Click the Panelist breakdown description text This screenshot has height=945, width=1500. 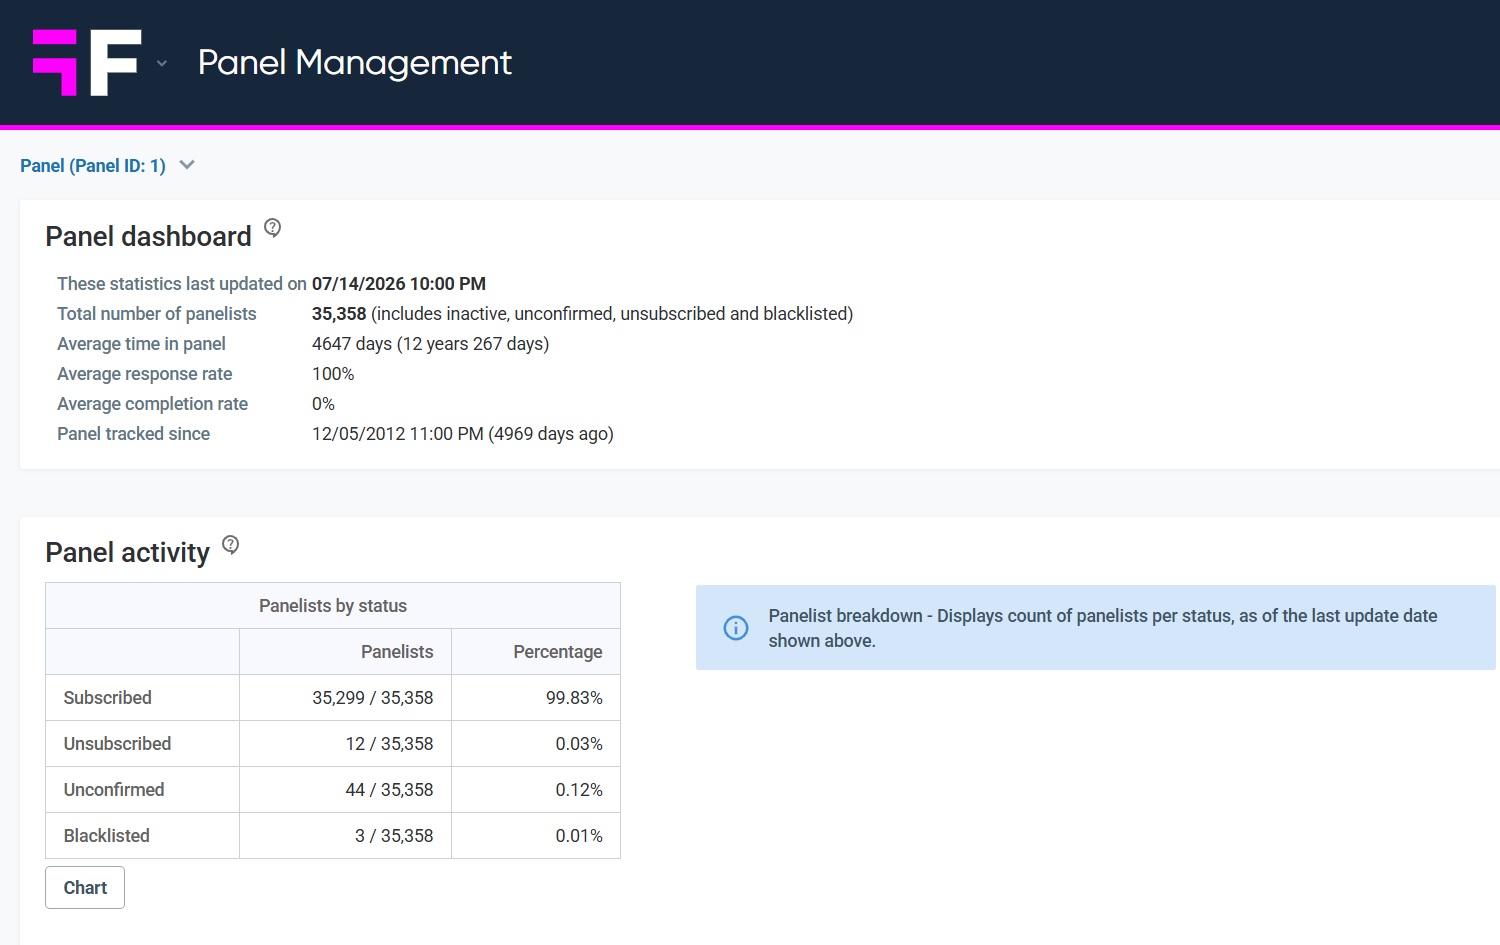pos(1103,628)
